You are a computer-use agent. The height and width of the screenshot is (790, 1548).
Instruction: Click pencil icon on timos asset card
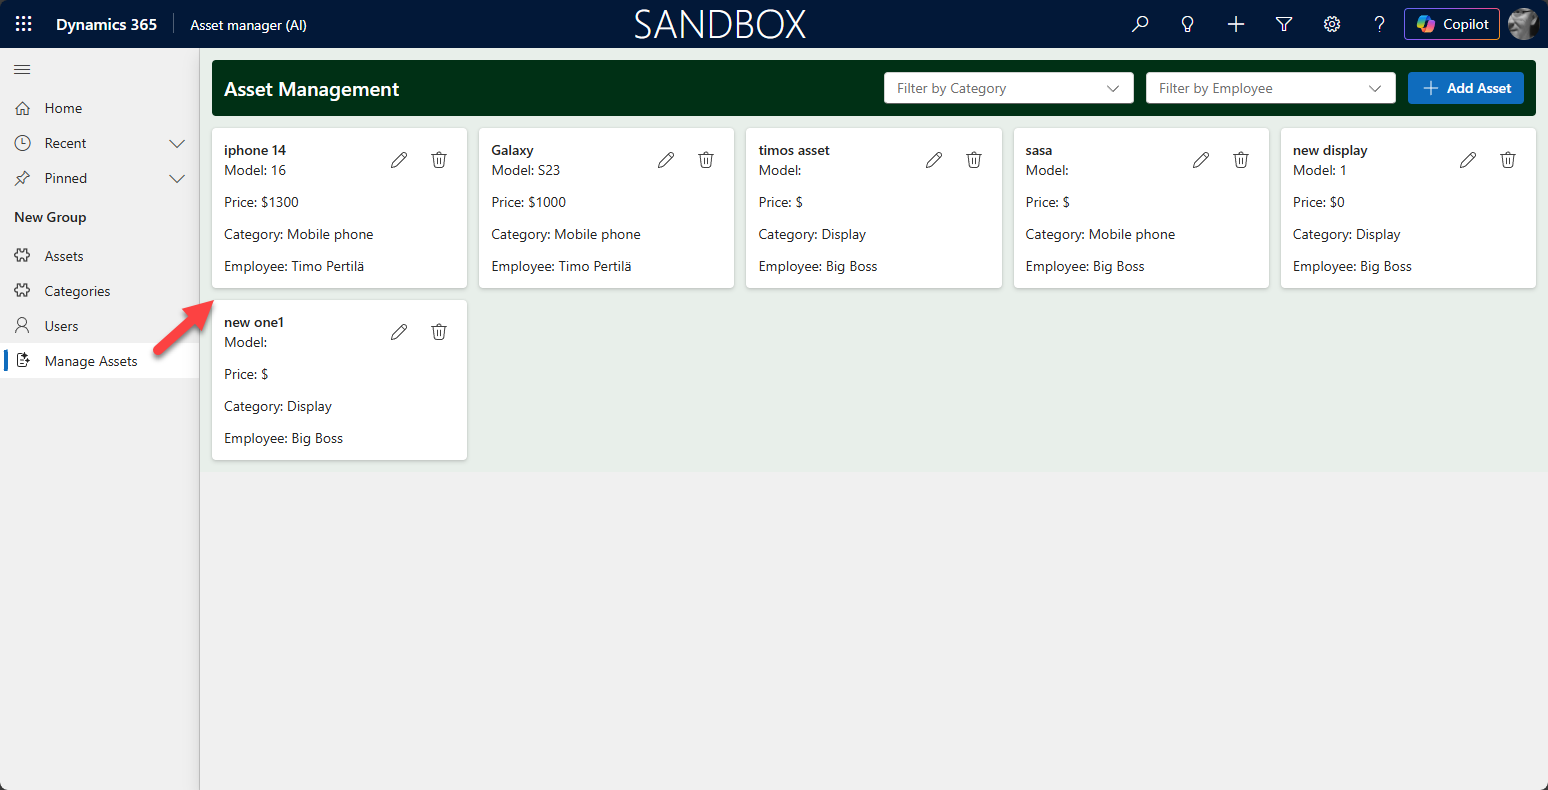point(934,160)
